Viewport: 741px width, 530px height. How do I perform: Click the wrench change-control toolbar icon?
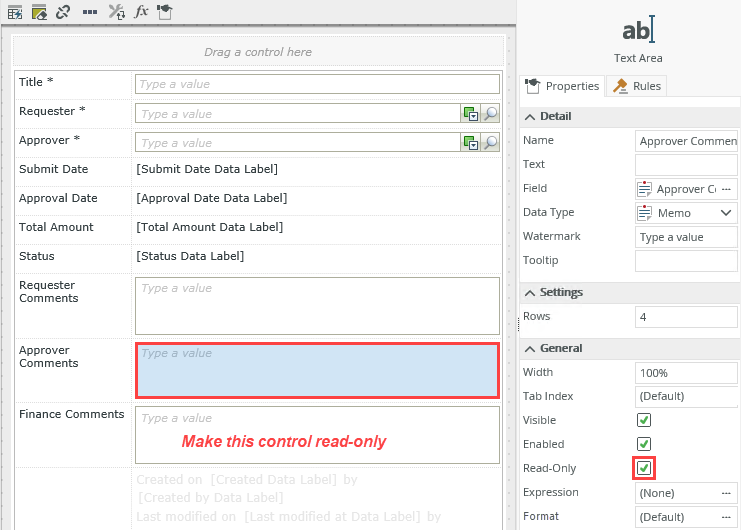(x=116, y=12)
